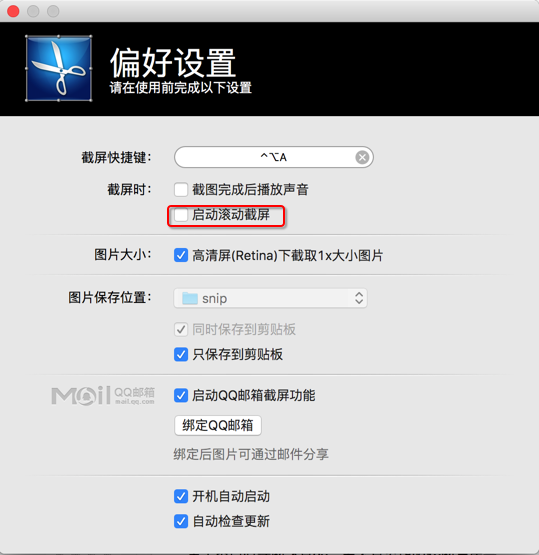Click the QQ Mail logo
Image resolution: width=539 pixels, height=555 pixels.
103,395
